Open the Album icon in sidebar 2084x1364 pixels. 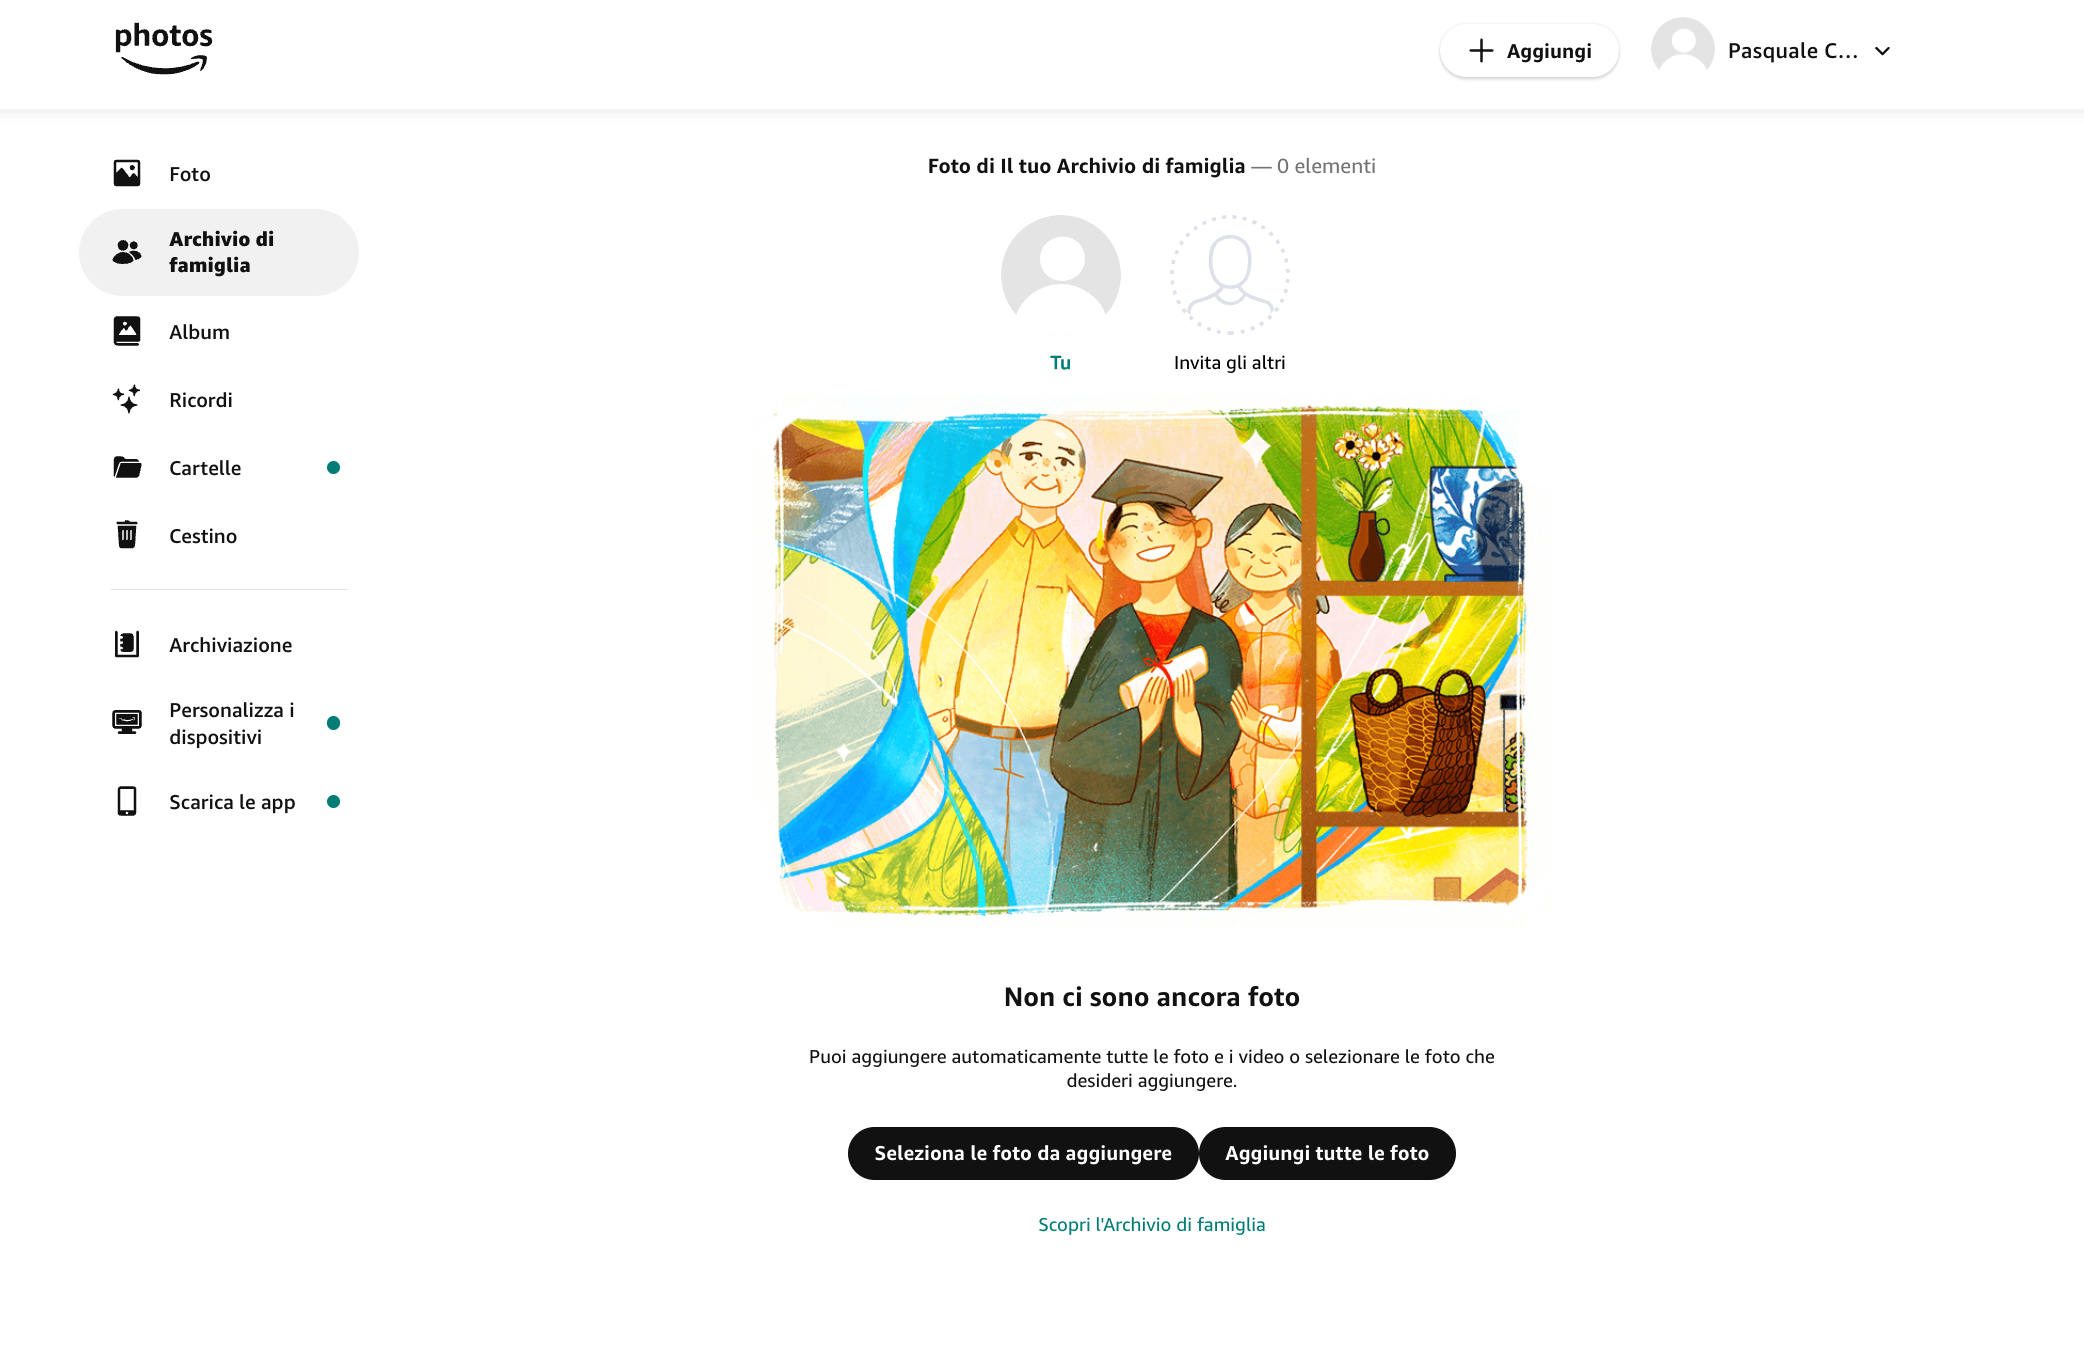pos(127,332)
